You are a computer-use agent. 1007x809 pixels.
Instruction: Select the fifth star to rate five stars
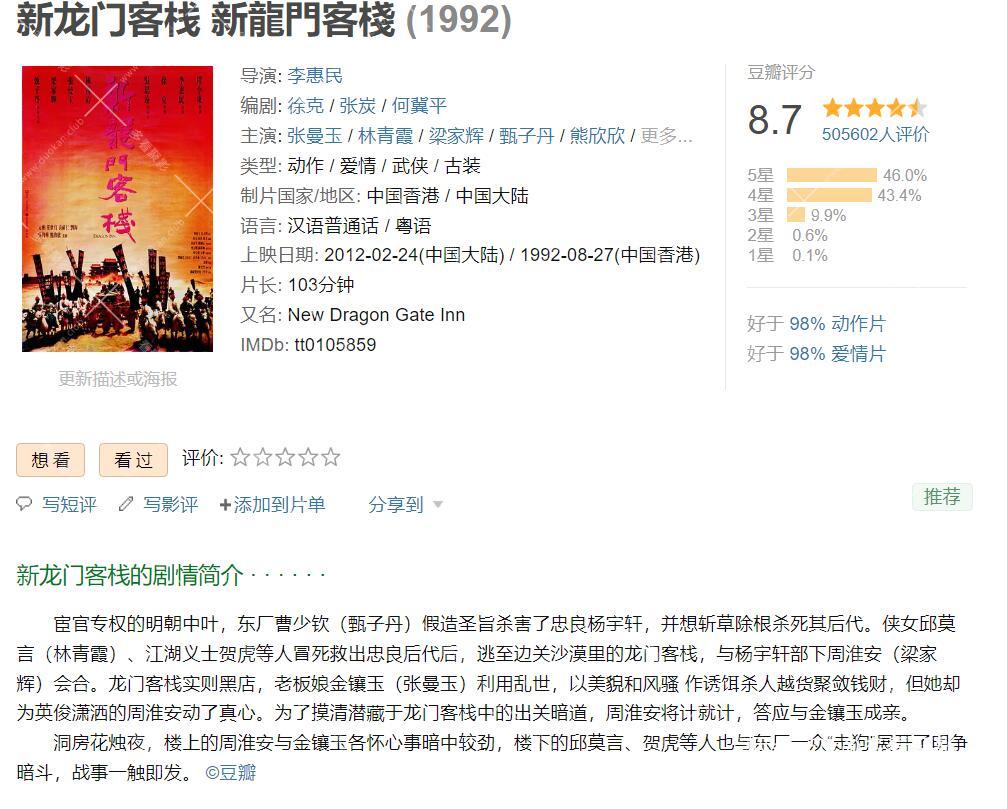[332, 457]
